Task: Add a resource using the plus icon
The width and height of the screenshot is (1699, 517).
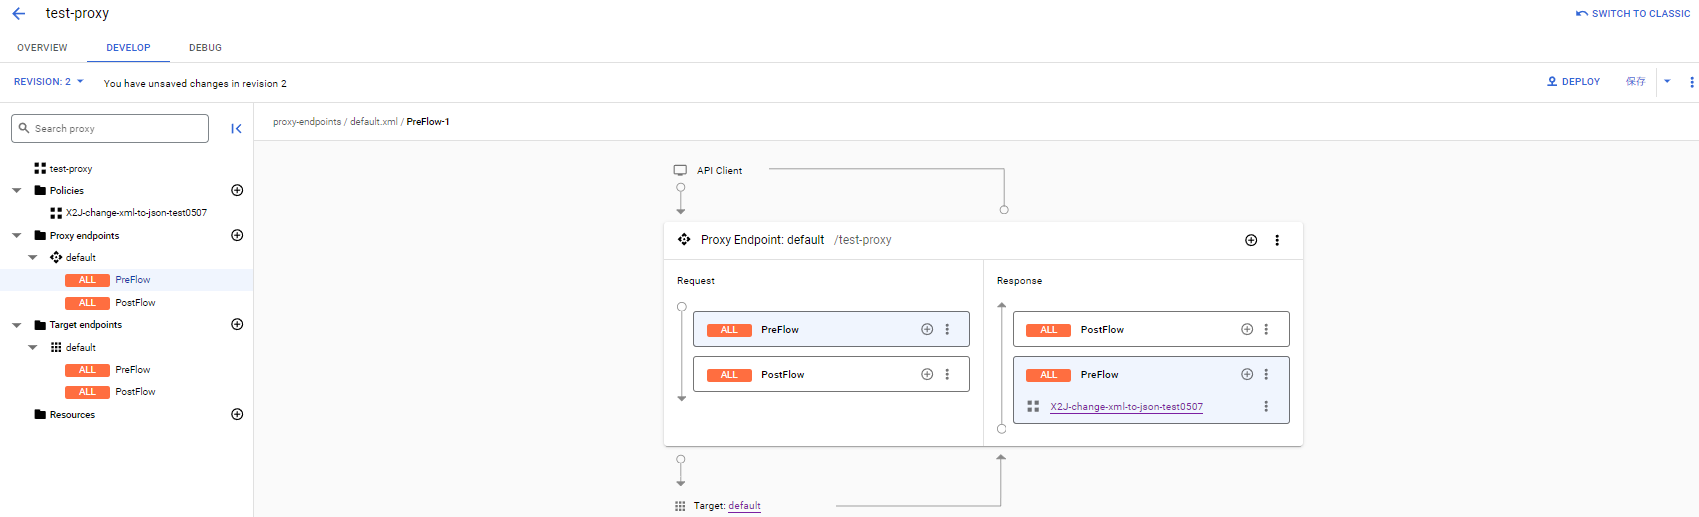Action: pyautogui.click(x=237, y=414)
